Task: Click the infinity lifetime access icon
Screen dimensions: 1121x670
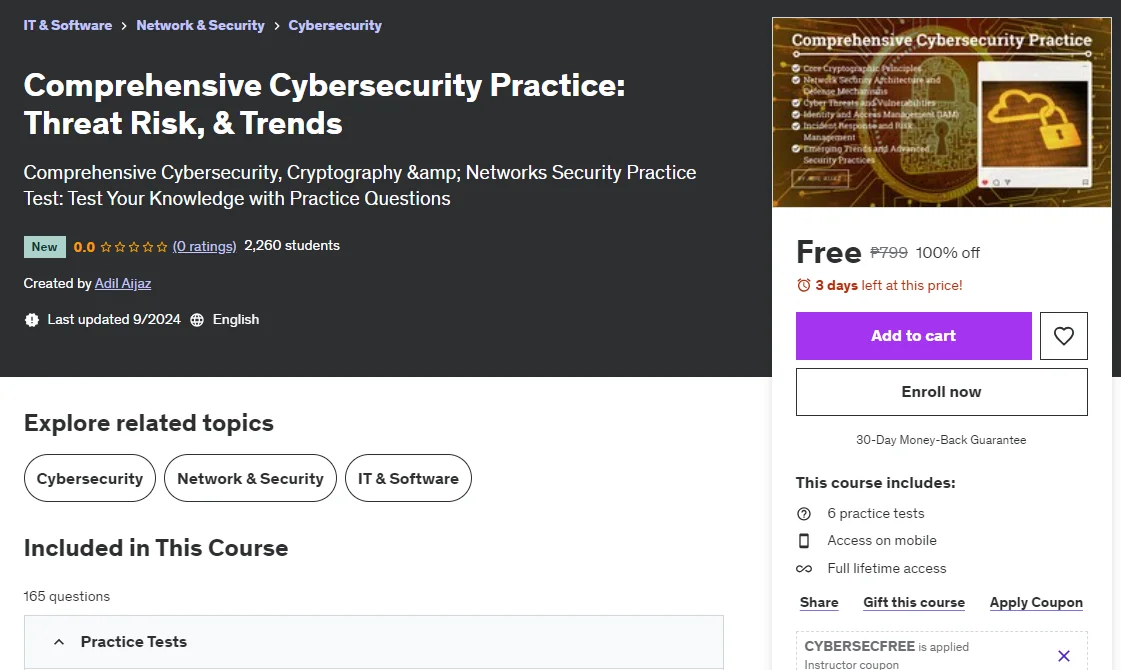Action: (804, 568)
